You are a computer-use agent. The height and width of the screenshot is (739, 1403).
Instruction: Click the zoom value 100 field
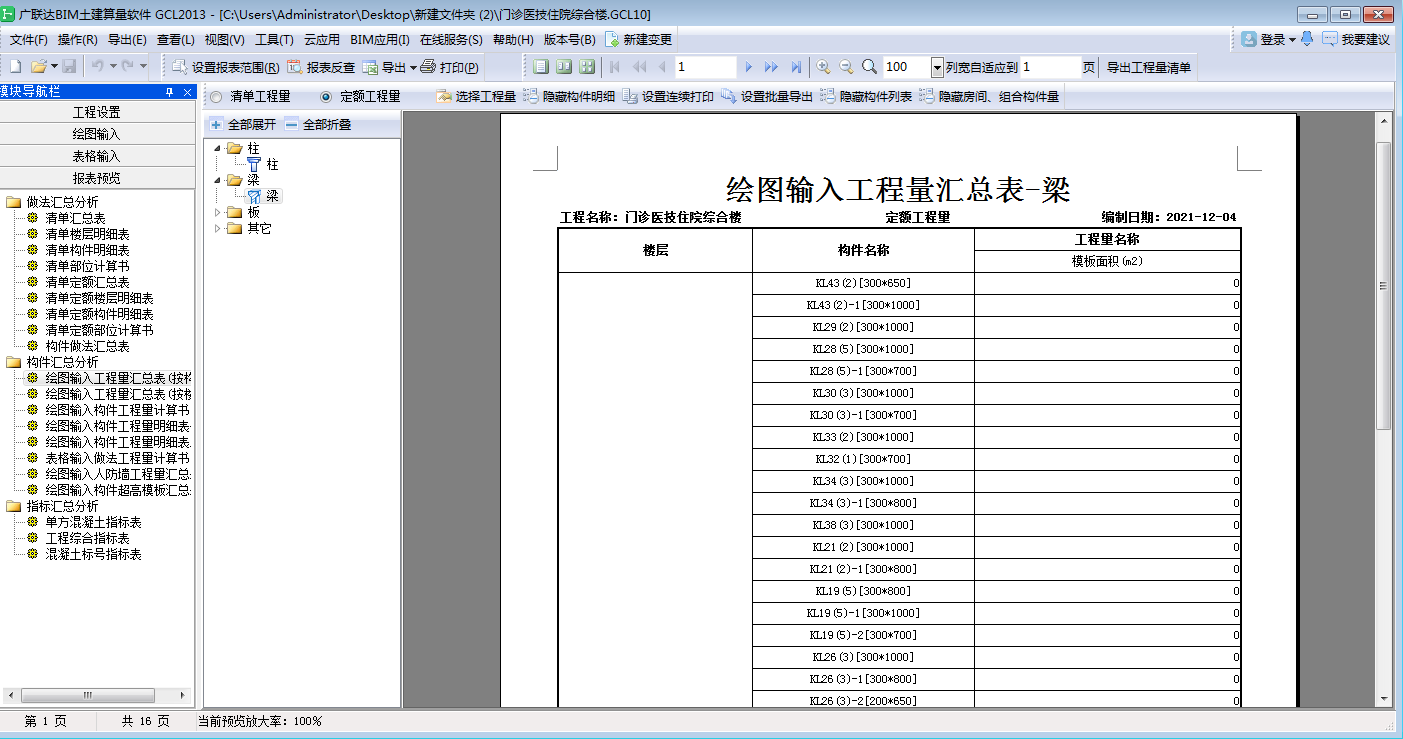(906, 67)
